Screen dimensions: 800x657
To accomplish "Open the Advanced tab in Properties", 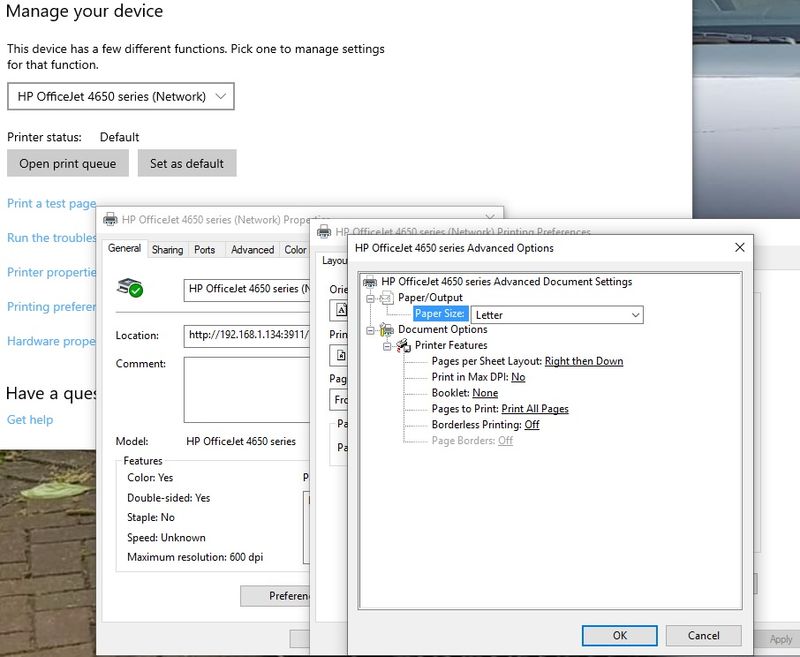I will pos(252,250).
